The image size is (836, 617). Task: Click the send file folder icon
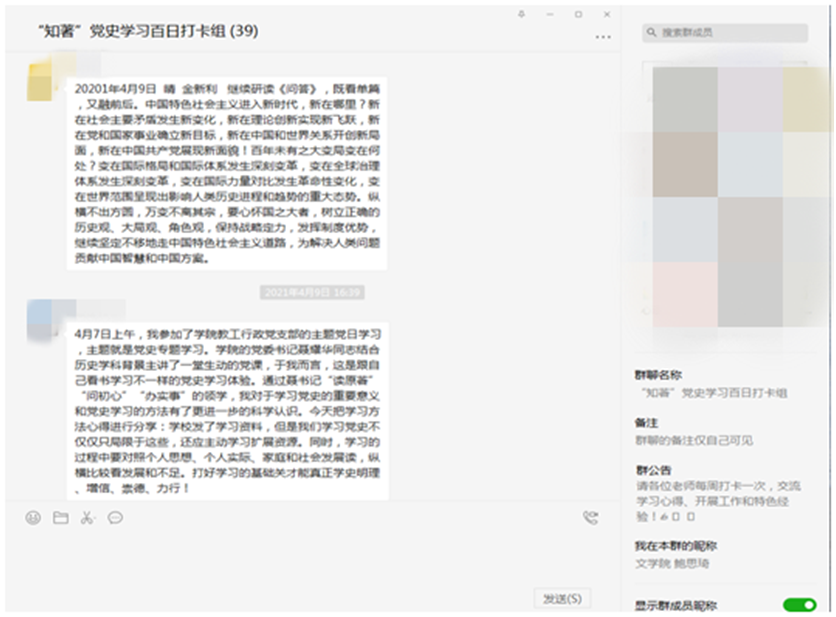pyautogui.click(x=60, y=518)
